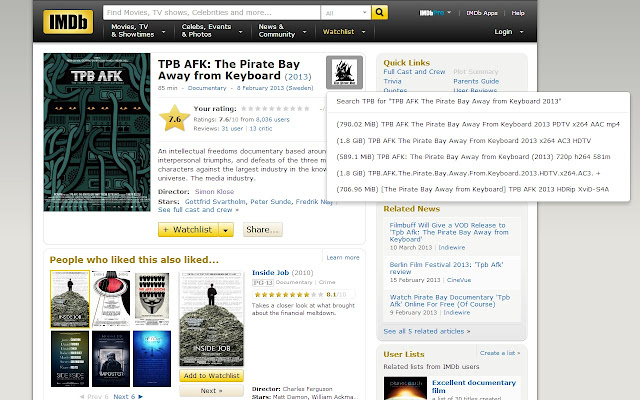Open the Inside Job title link

(x=270, y=273)
